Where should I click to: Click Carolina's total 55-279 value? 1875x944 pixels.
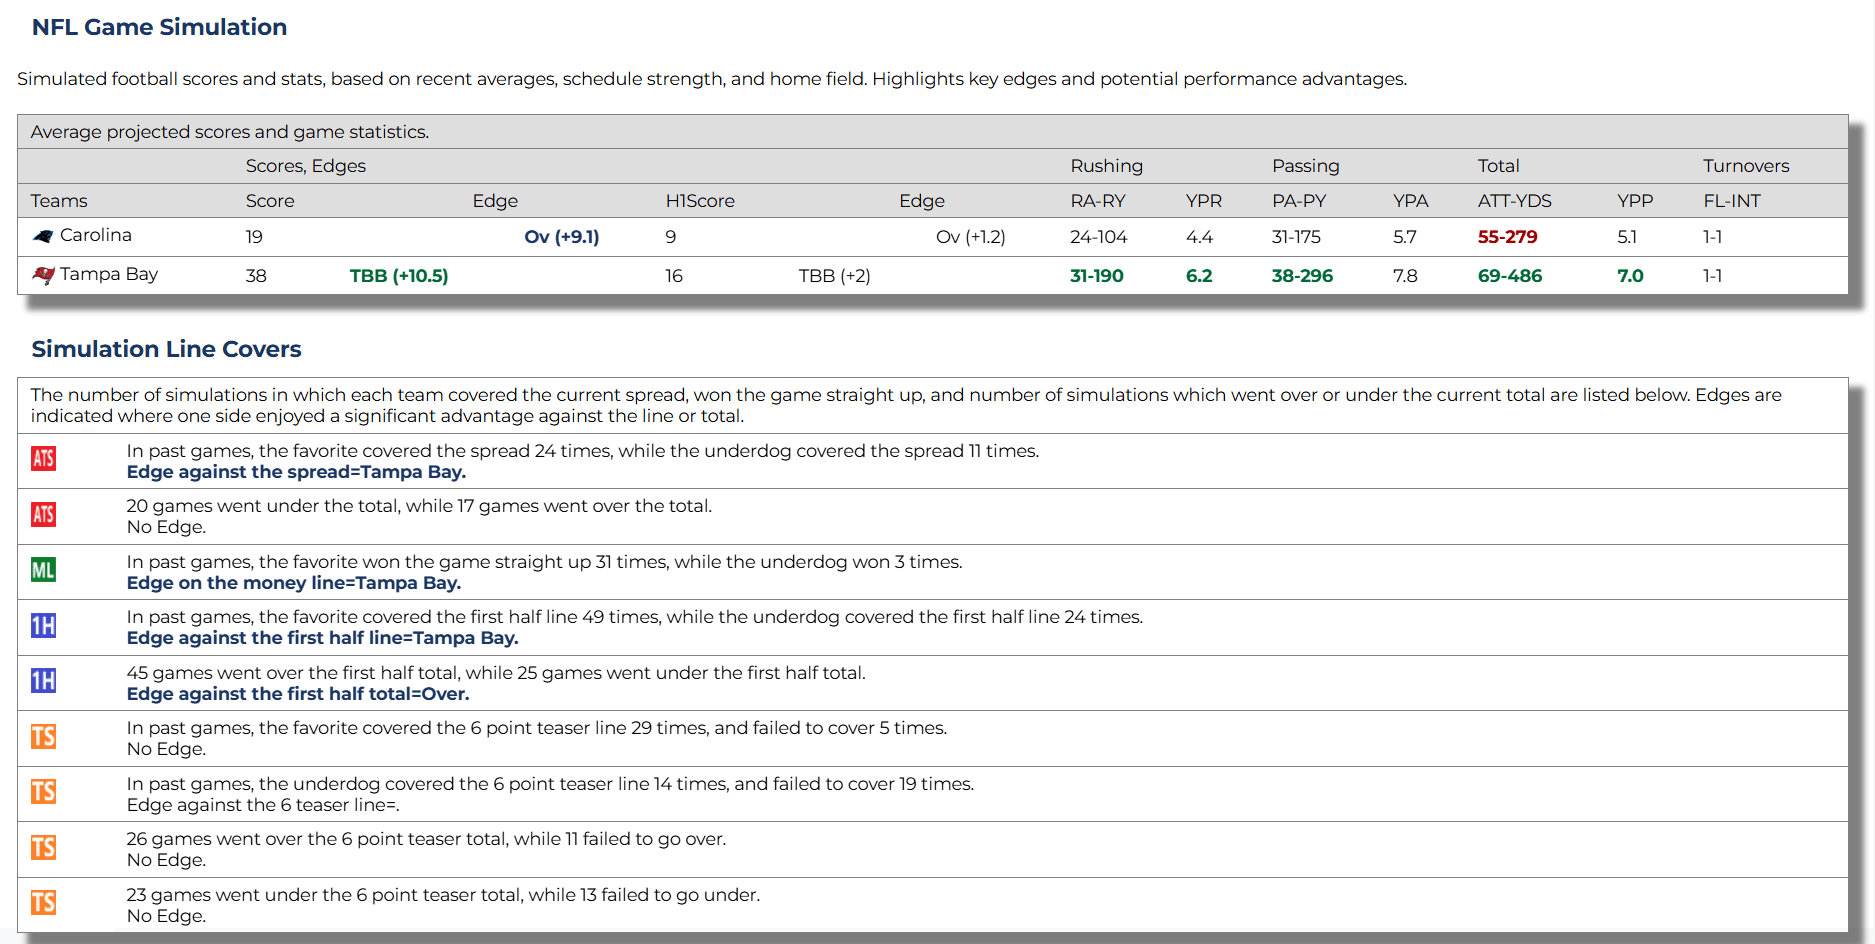tap(1508, 237)
